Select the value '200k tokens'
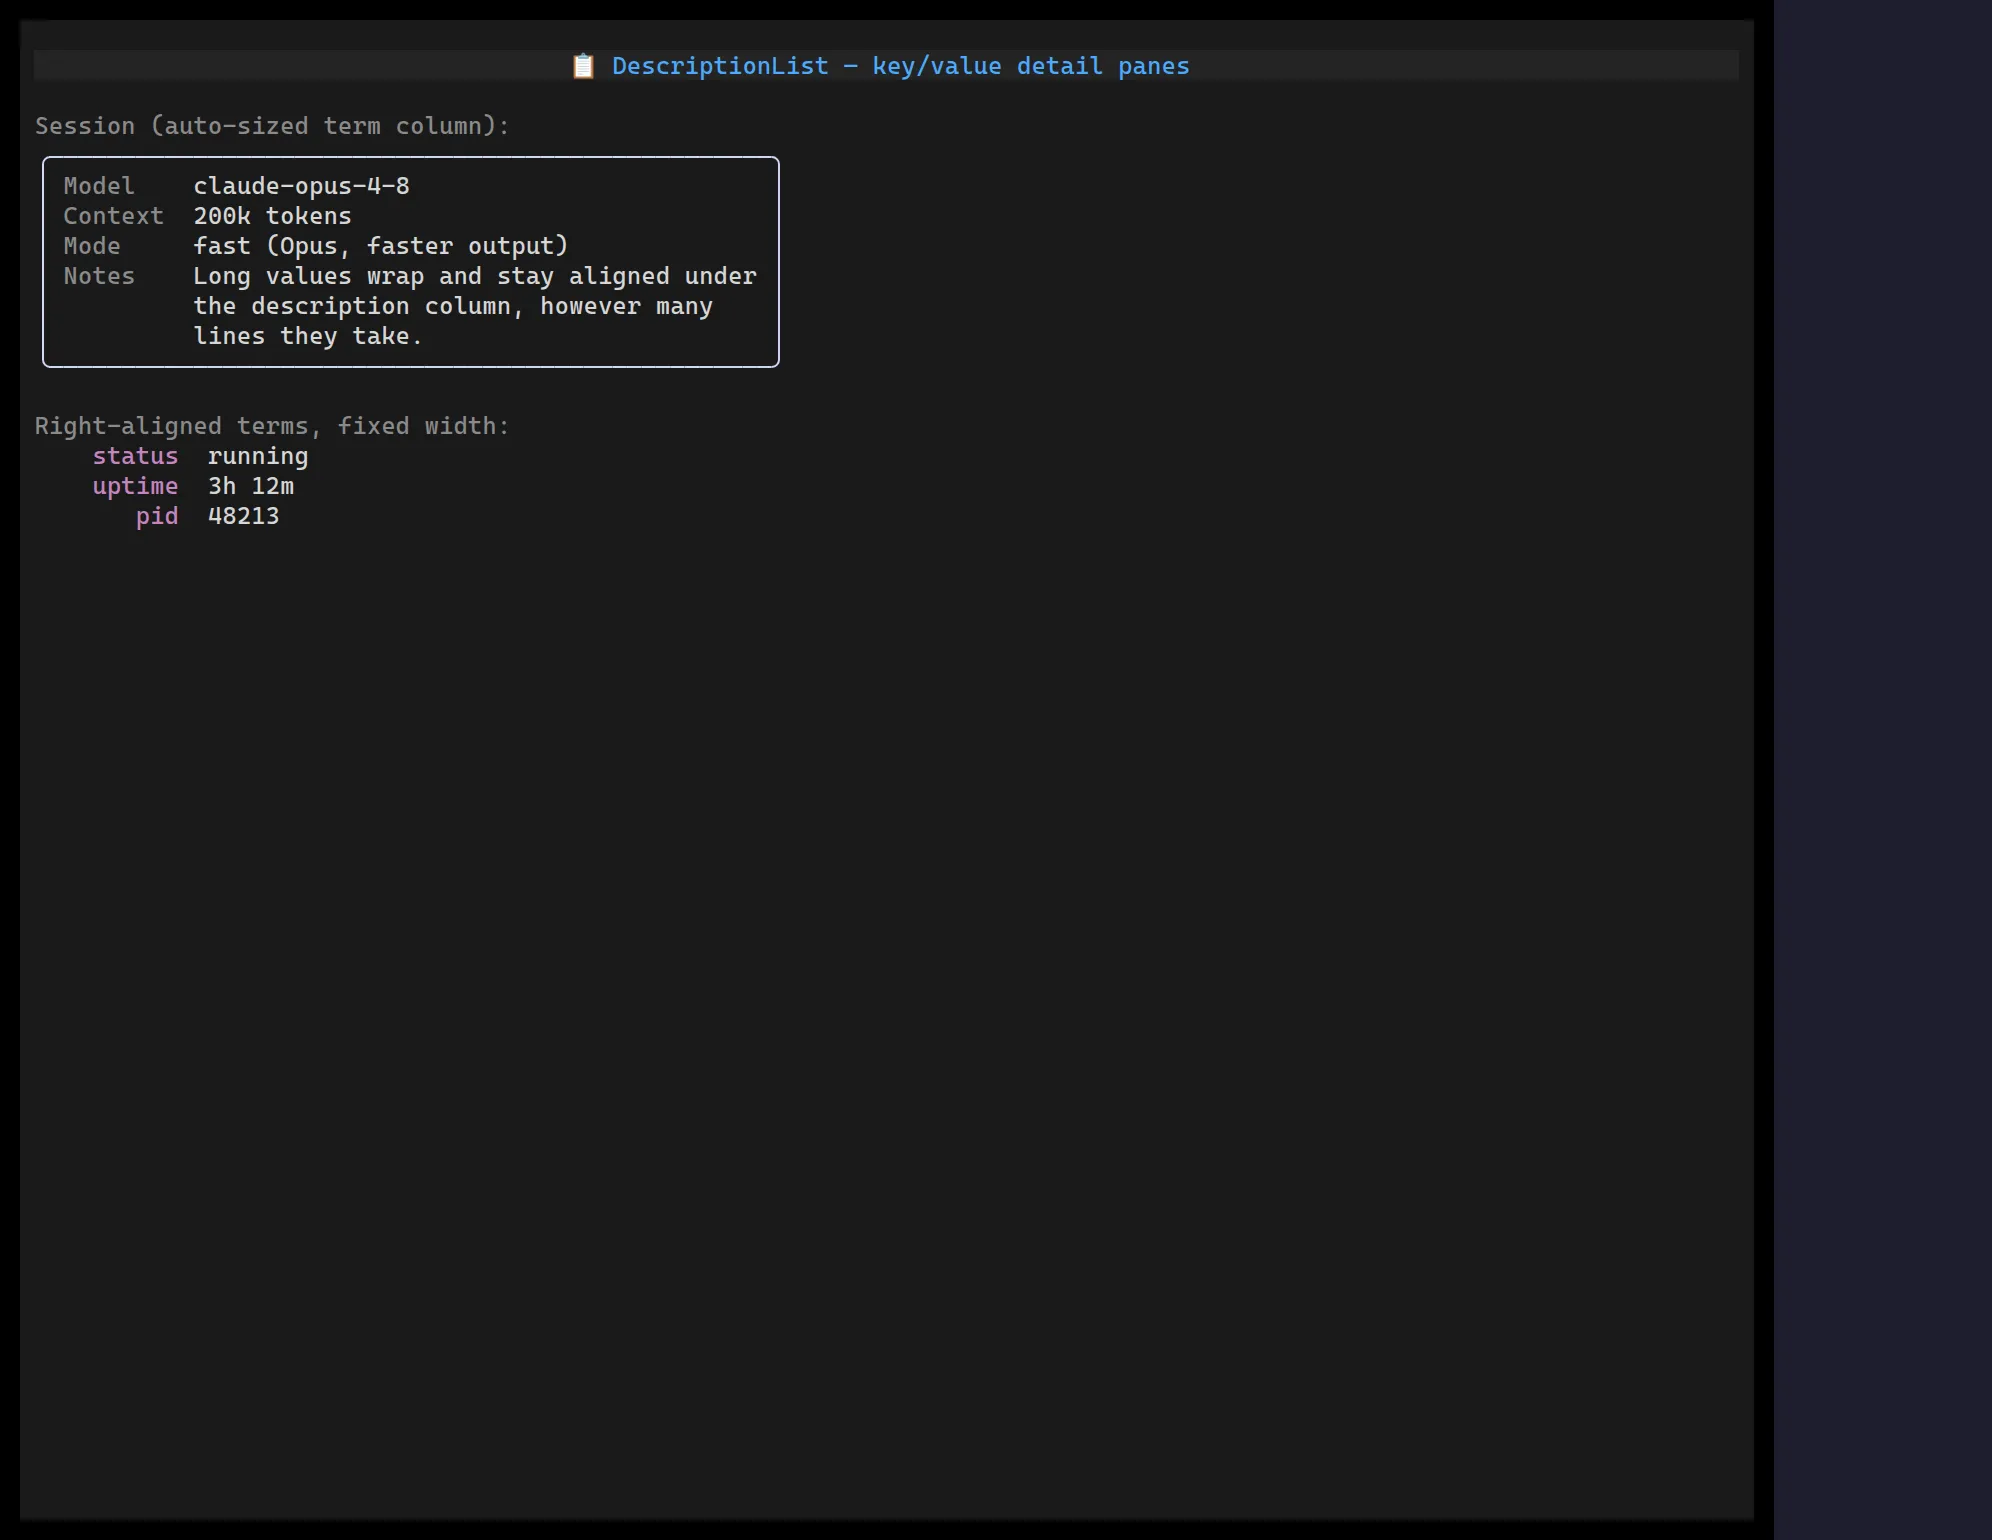This screenshot has width=1992, height=1540. coord(272,216)
